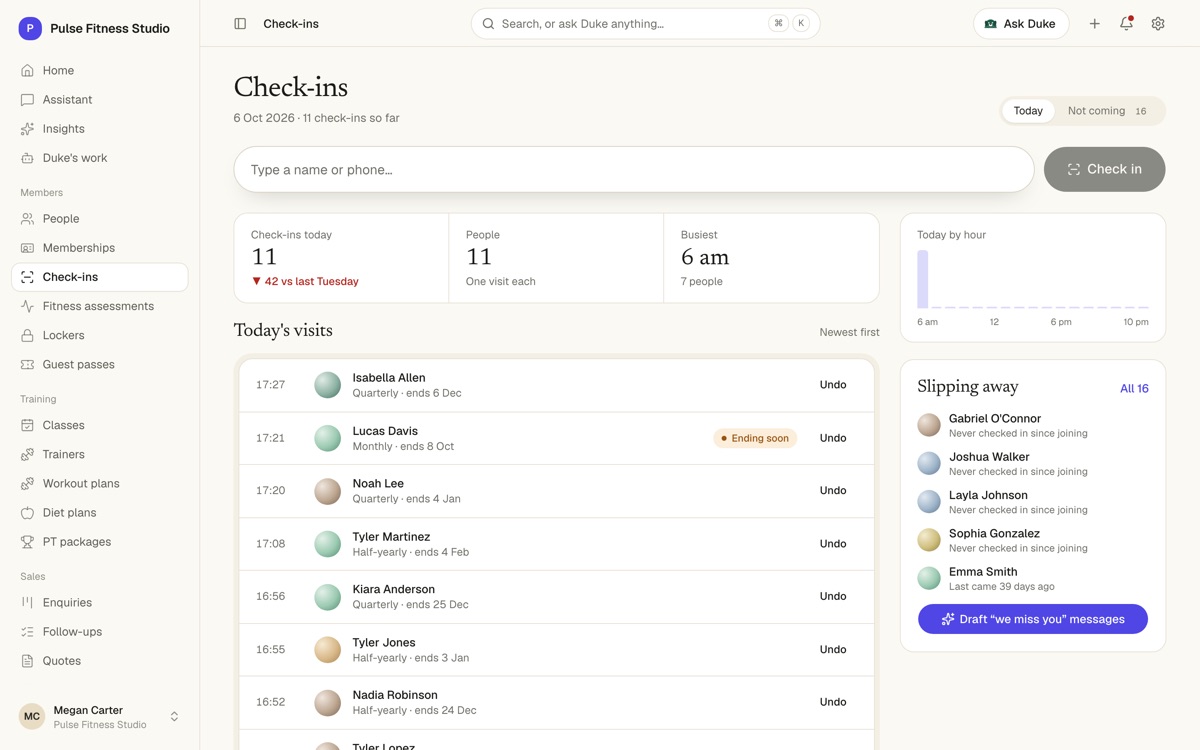Click the Check in button
This screenshot has width=1200, height=750.
point(1105,169)
